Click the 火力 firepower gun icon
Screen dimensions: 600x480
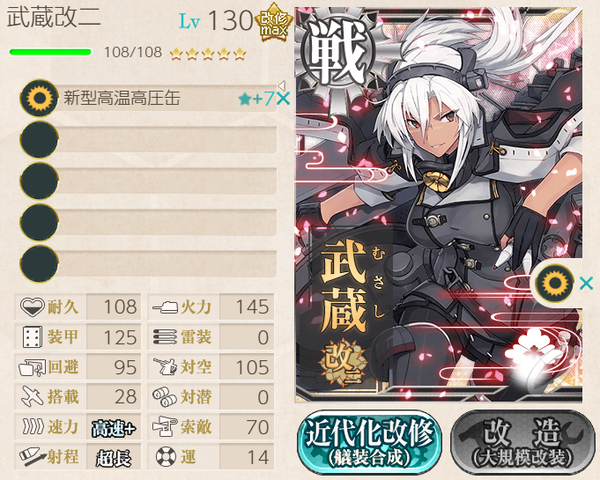165,307
